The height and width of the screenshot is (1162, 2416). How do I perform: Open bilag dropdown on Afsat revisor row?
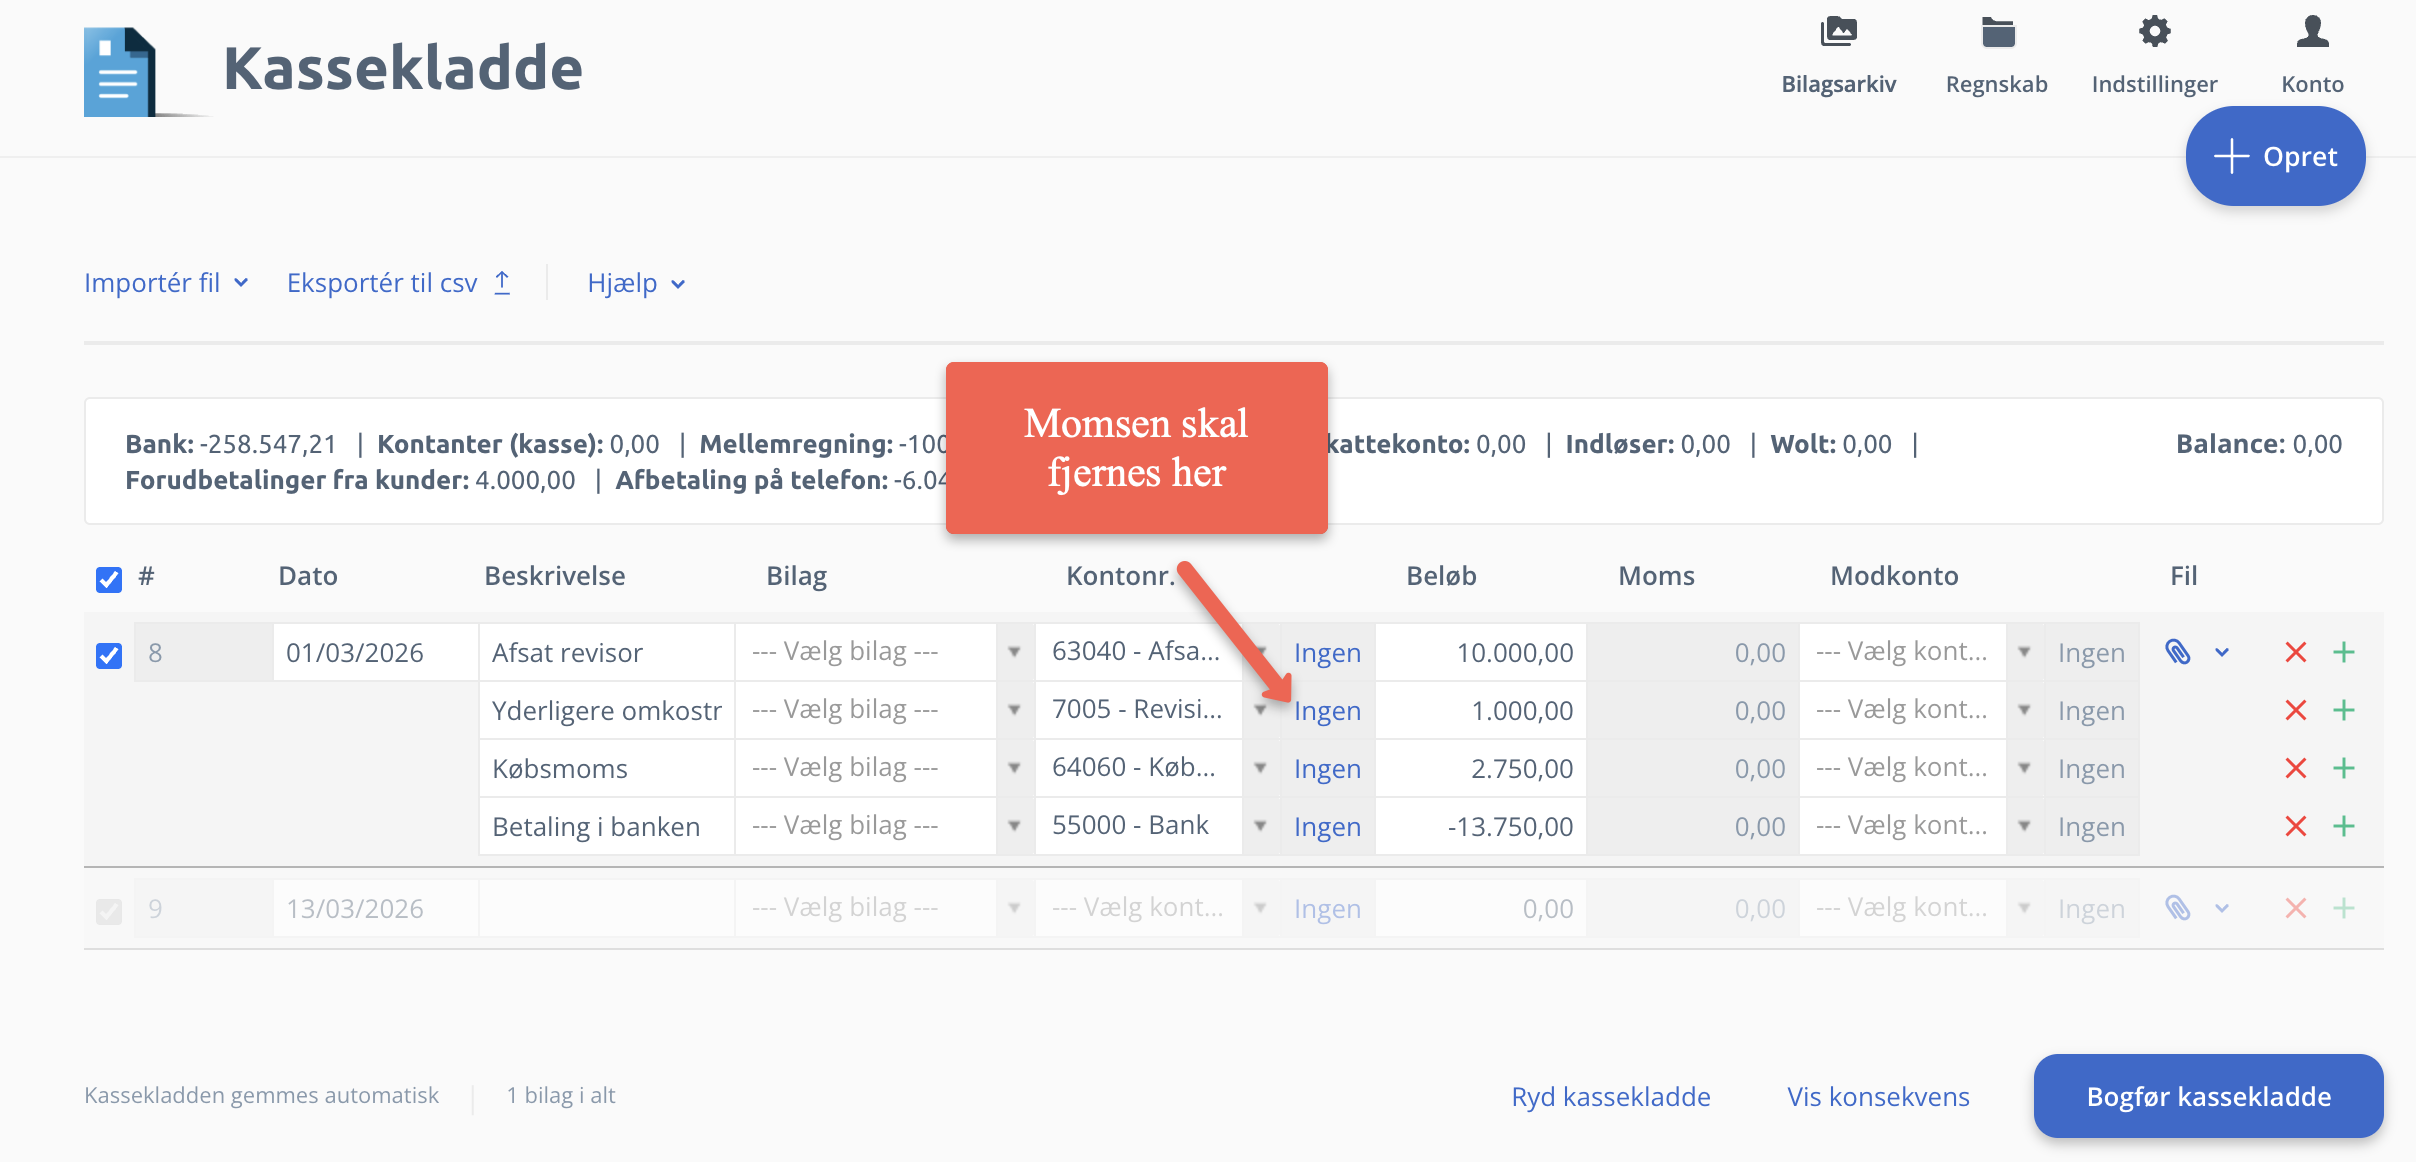[x=1014, y=653]
